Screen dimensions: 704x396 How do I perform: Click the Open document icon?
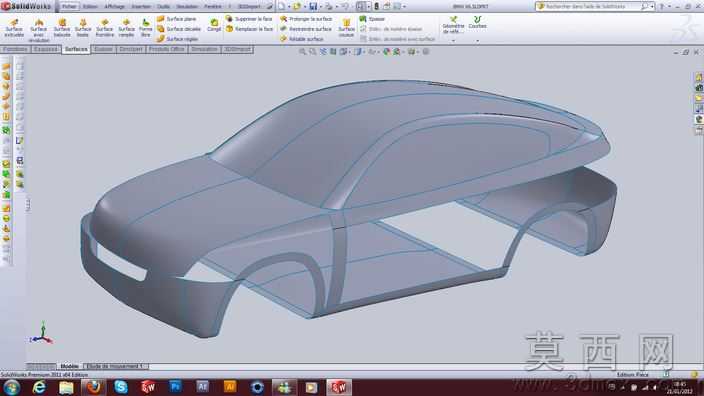[297, 6]
